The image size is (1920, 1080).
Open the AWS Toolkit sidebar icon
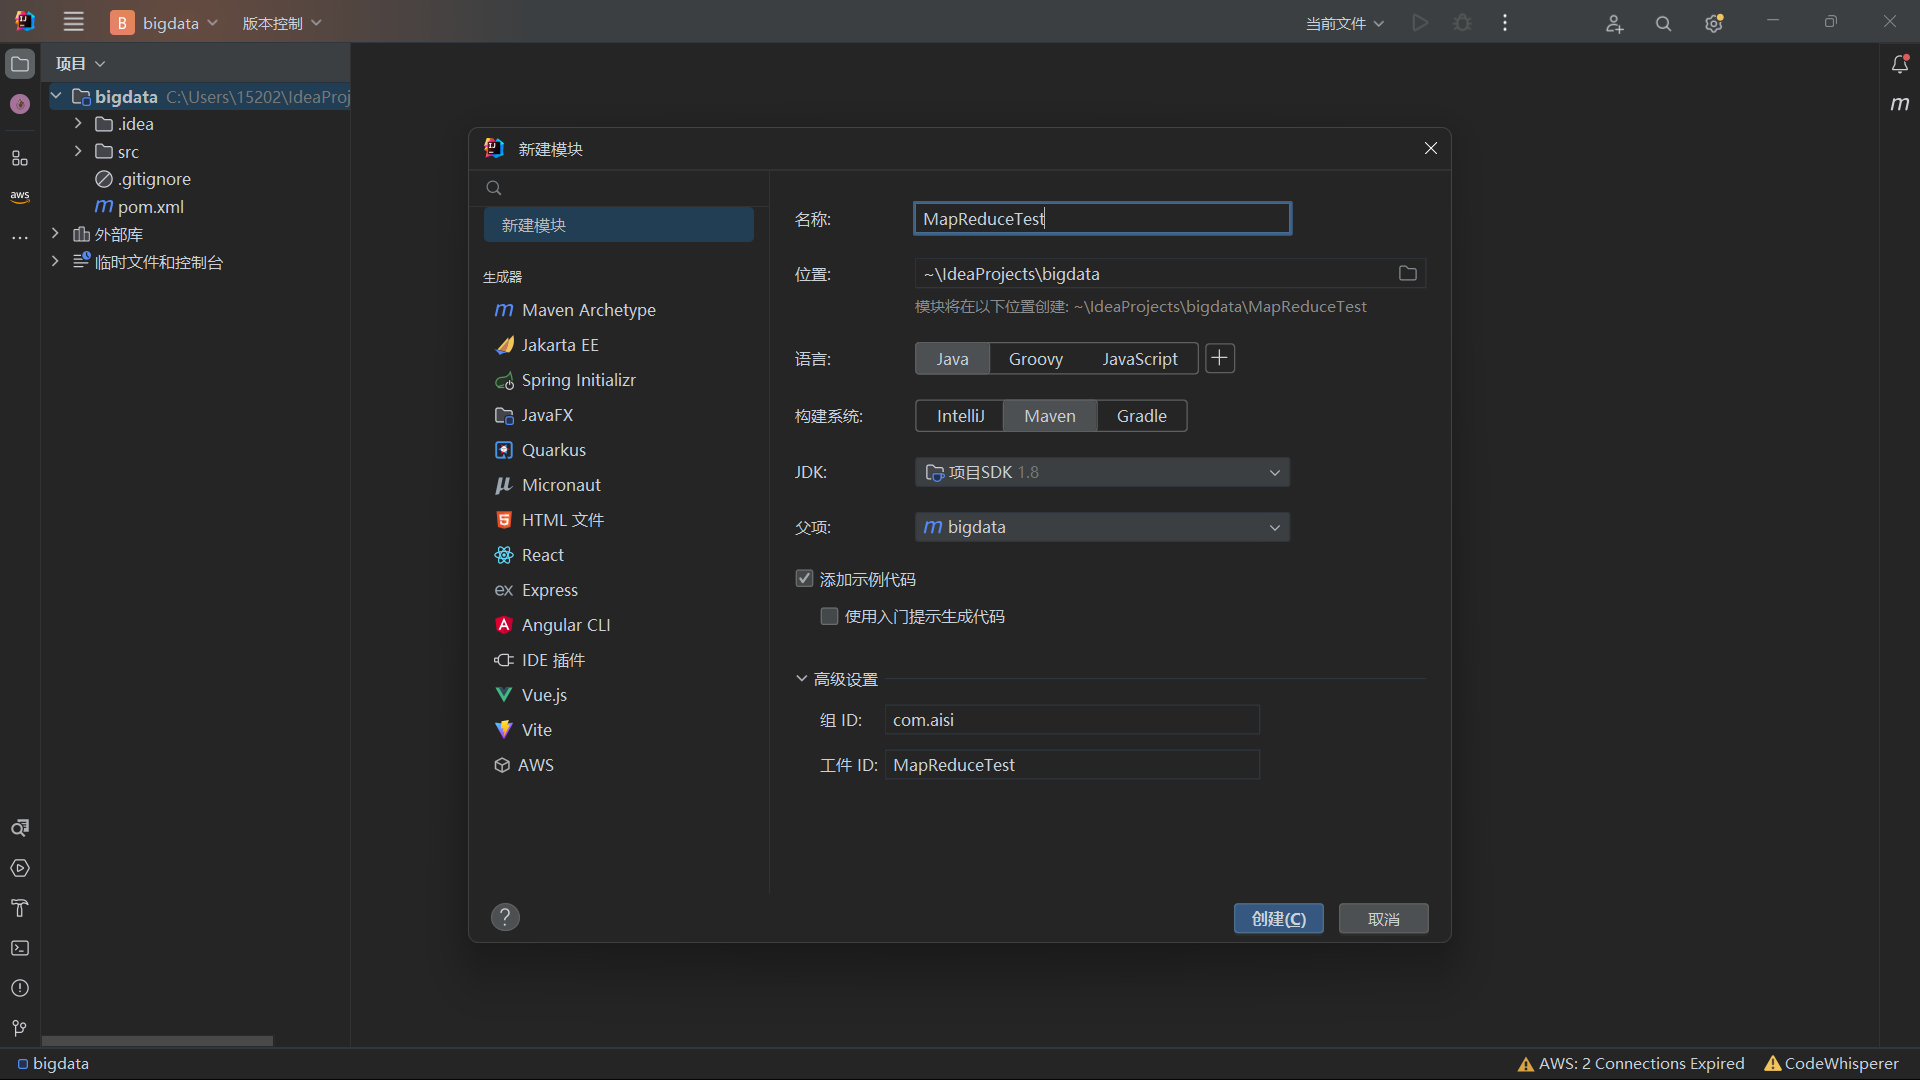point(20,197)
